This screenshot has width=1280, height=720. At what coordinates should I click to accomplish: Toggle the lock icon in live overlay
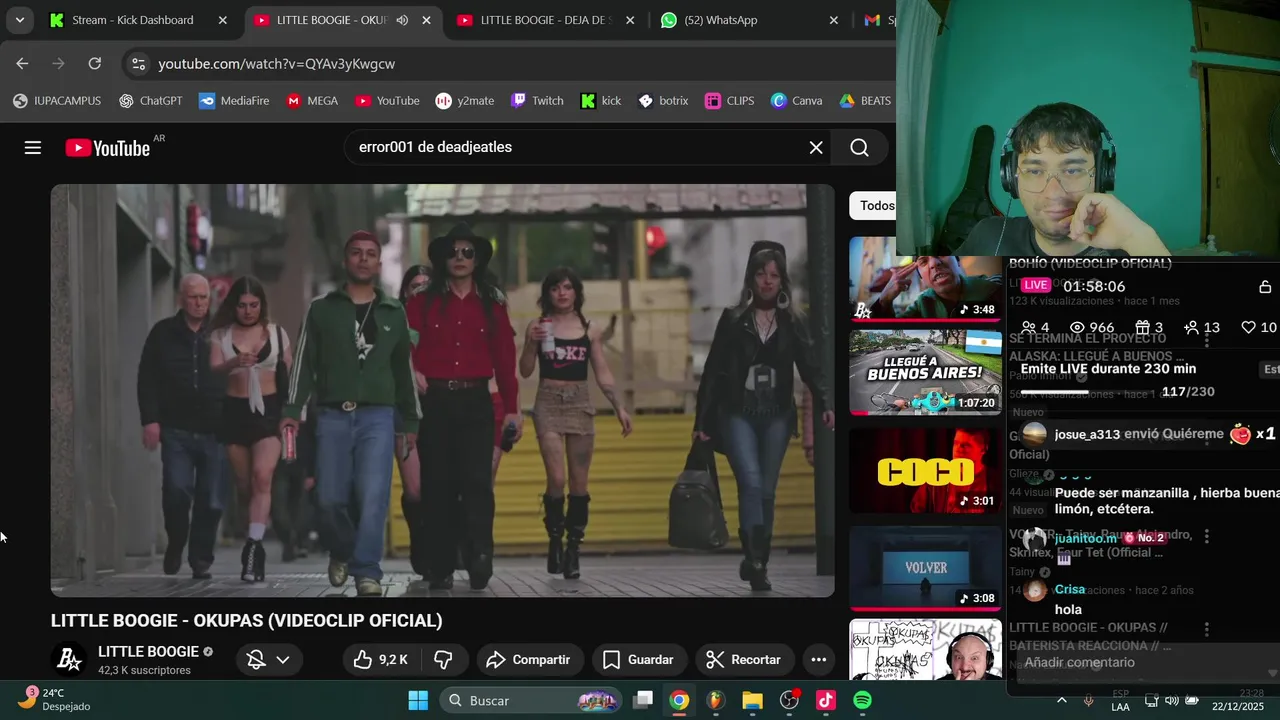(x=1265, y=287)
